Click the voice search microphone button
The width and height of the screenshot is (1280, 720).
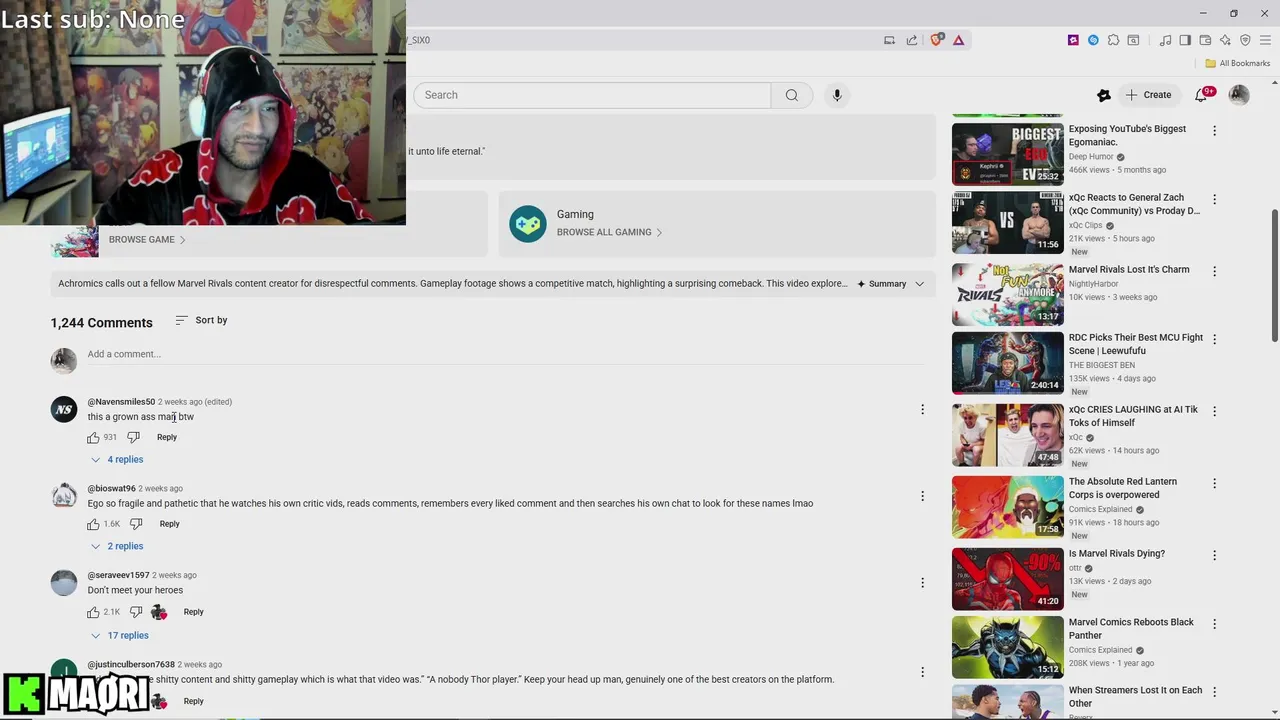[x=837, y=95]
